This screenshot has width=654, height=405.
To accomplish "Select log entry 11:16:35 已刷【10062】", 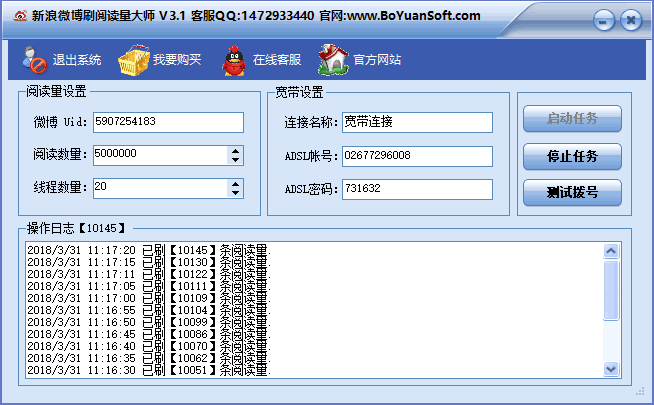I will pyautogui.click(x=149, y=359).
